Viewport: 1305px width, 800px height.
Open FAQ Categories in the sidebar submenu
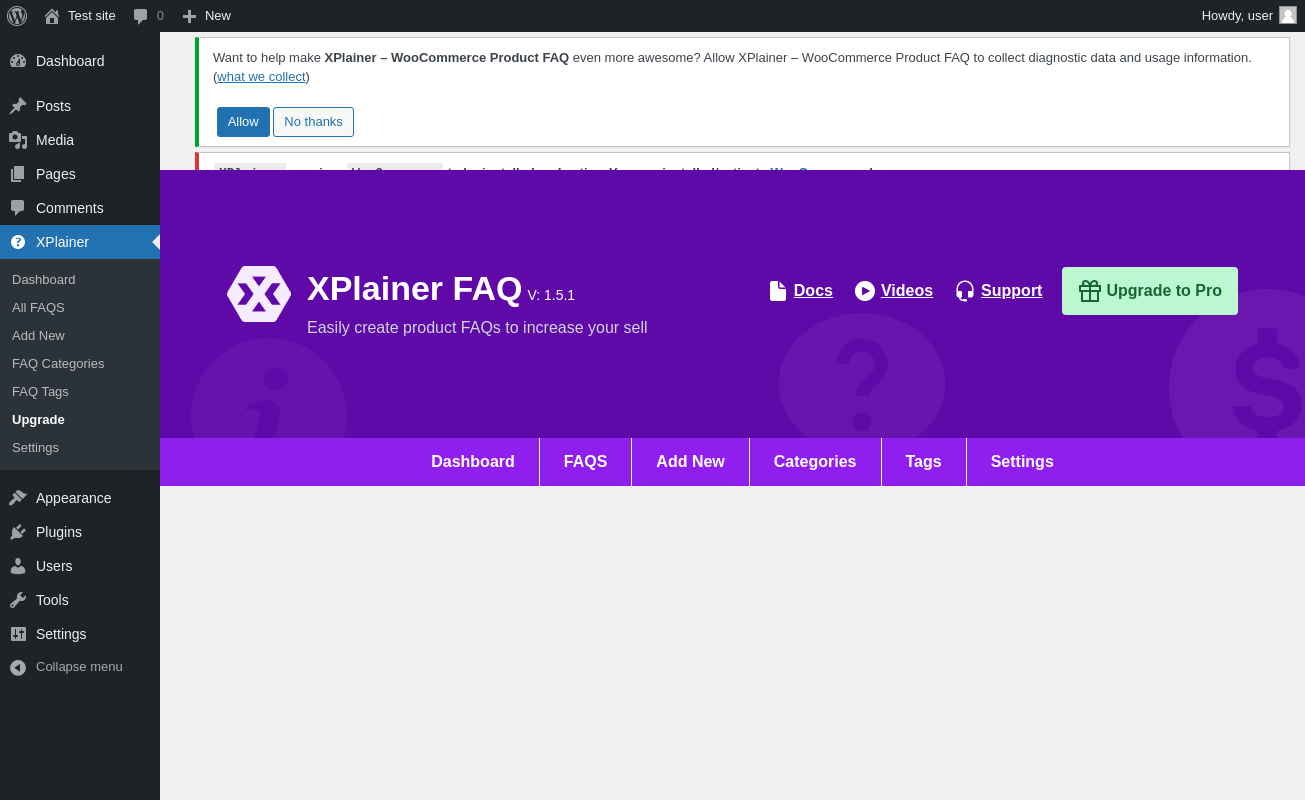click(x=58, y=364)
